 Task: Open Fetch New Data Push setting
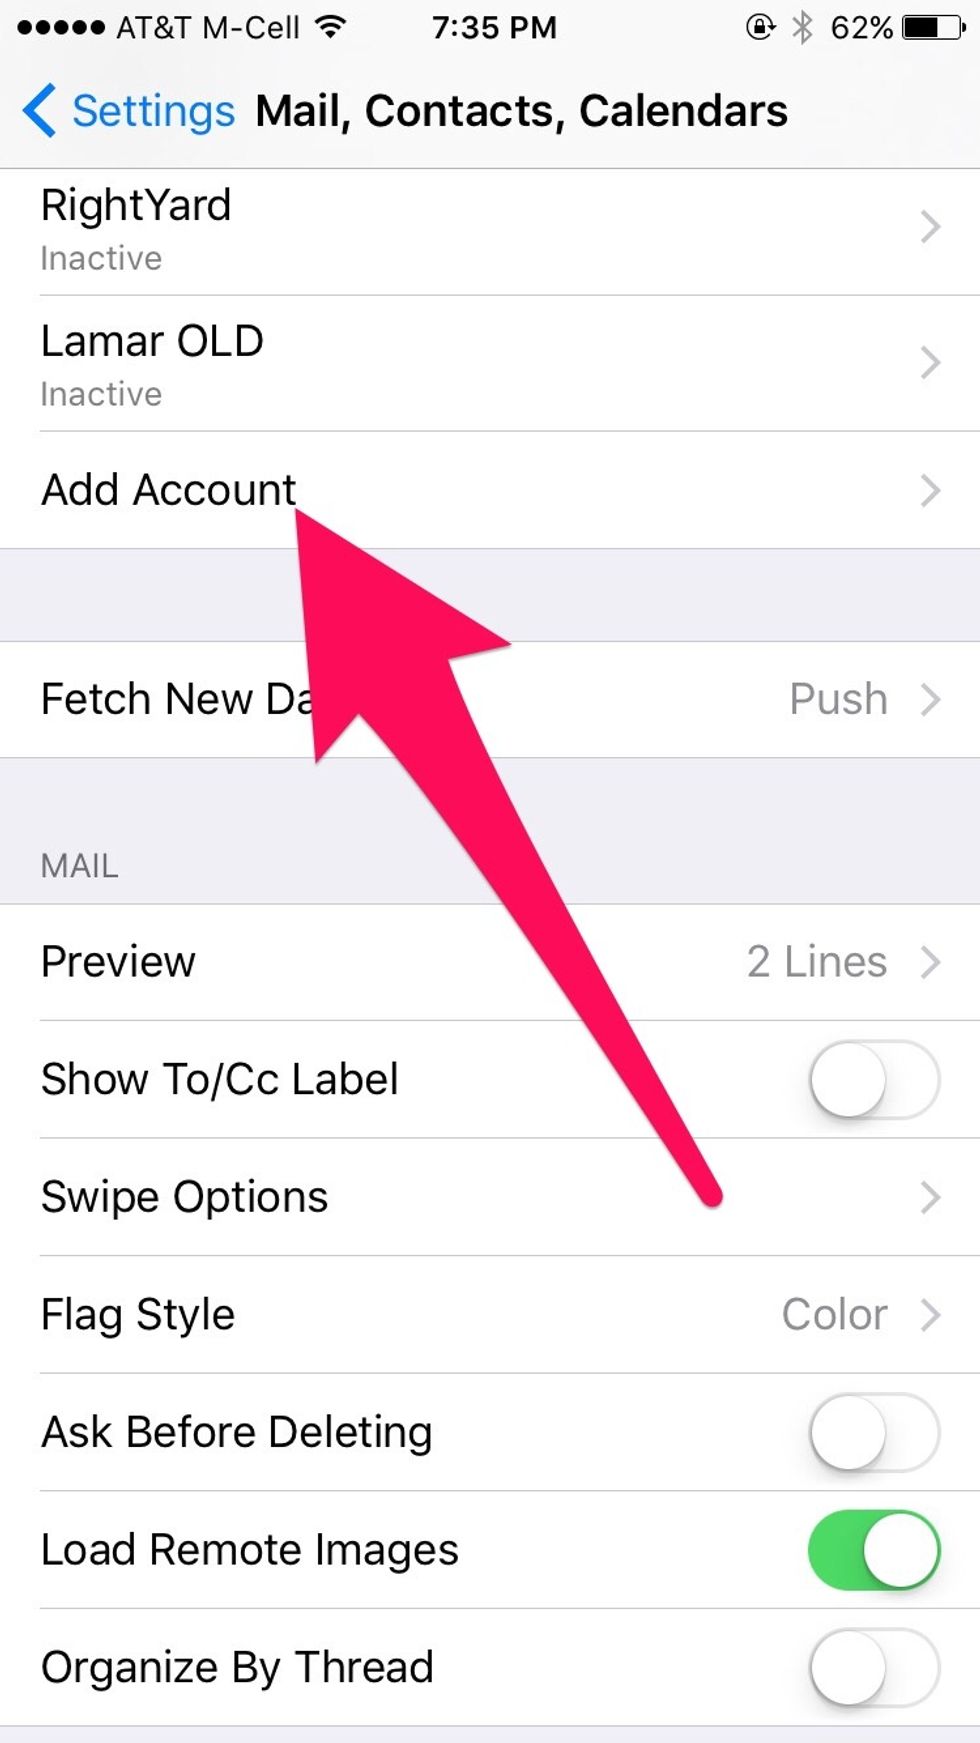tap(490, 700)
